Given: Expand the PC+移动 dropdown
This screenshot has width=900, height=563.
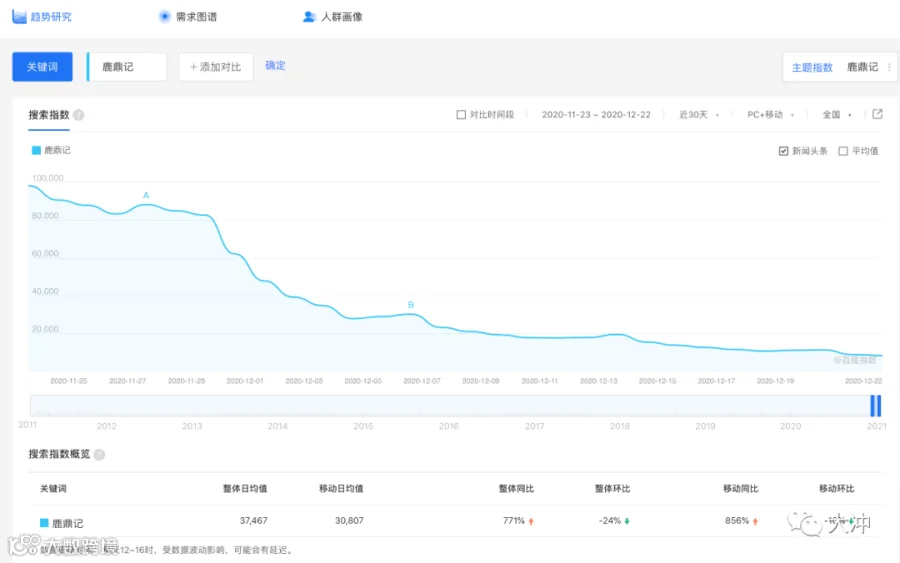Looking at the screenshot, I should (x=770, y=115).
